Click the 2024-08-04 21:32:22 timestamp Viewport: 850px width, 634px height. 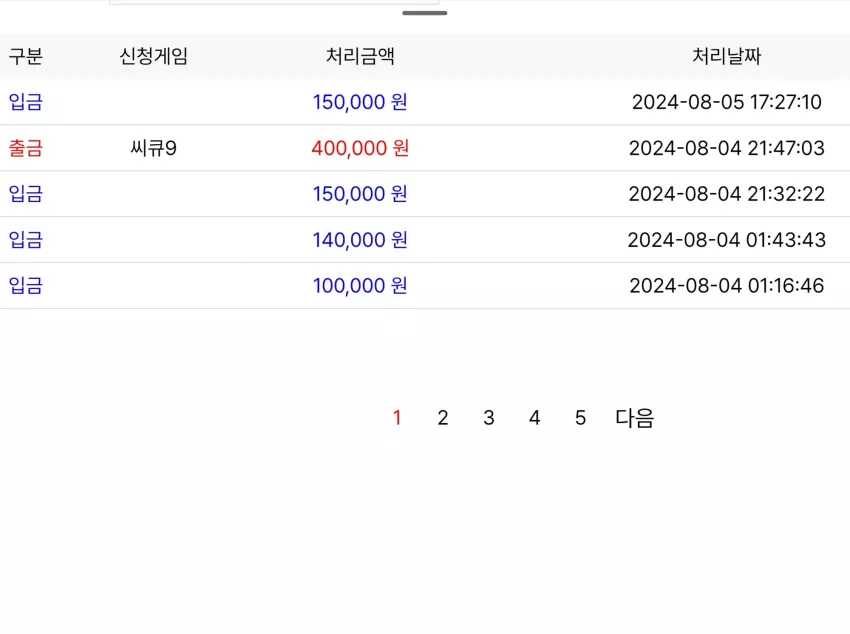point(726,194)
